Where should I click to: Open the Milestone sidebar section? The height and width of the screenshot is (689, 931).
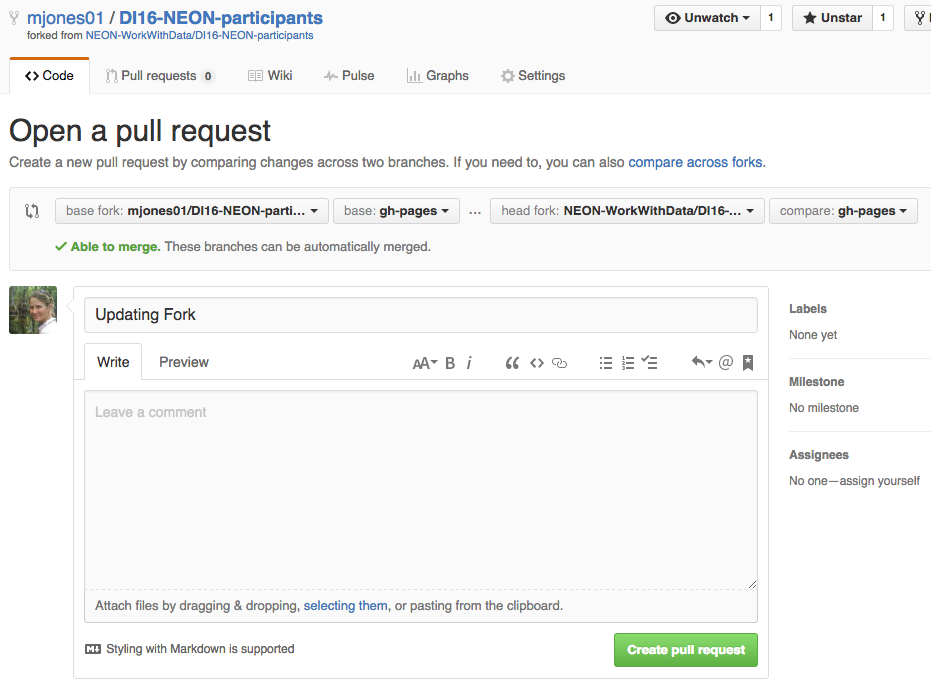[816, 382]
